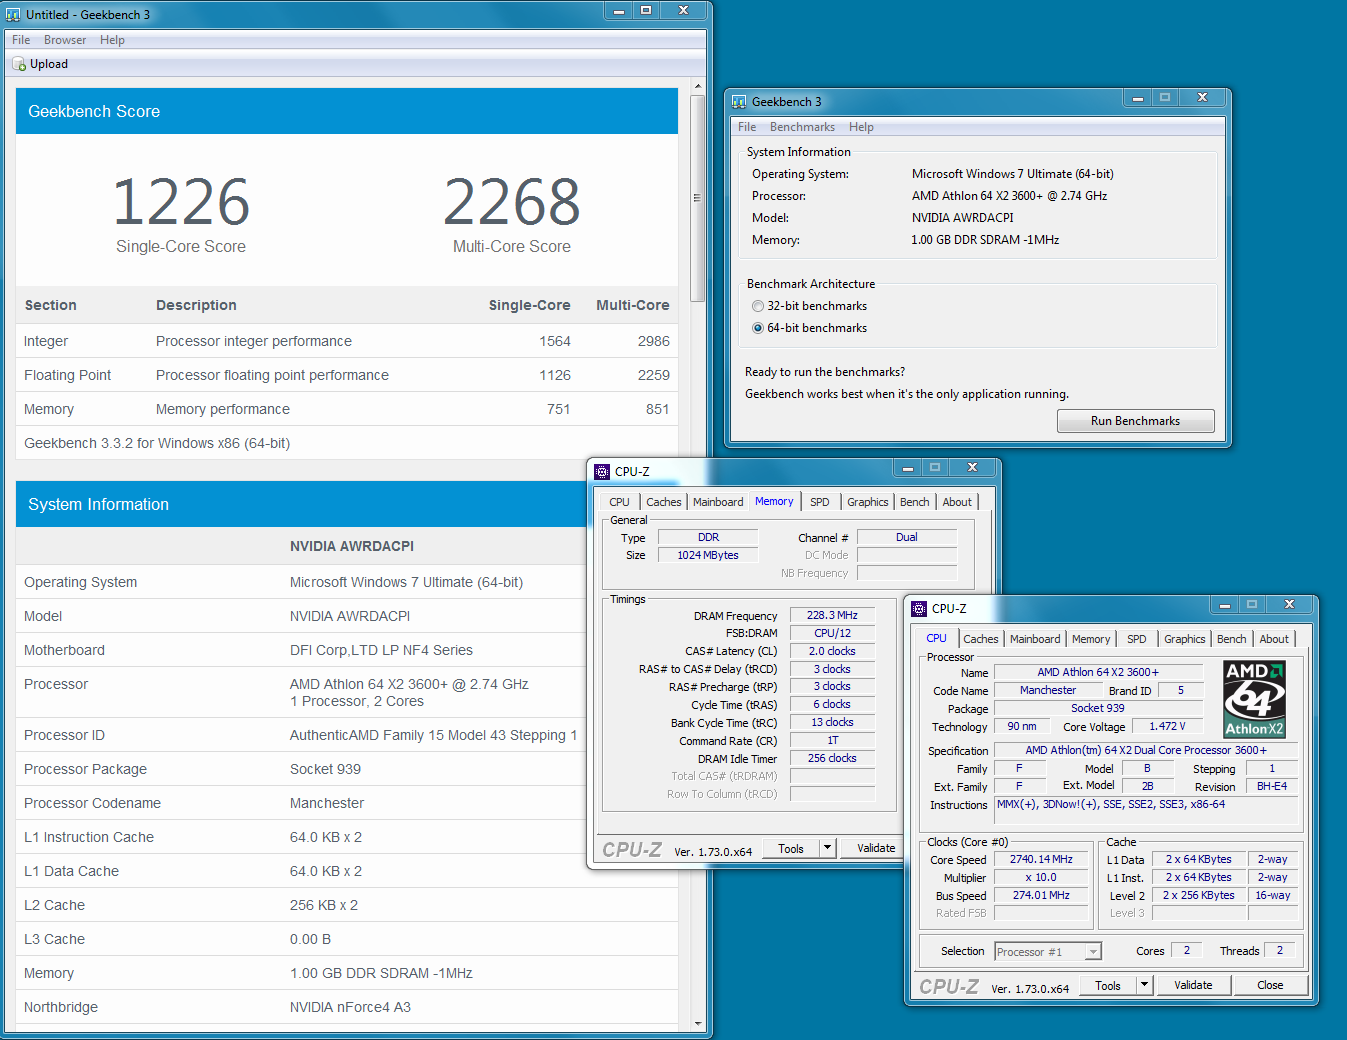Click the Core Speed 2740.14 MHz field
1347x1040 pixels.
click(1041, 860)
